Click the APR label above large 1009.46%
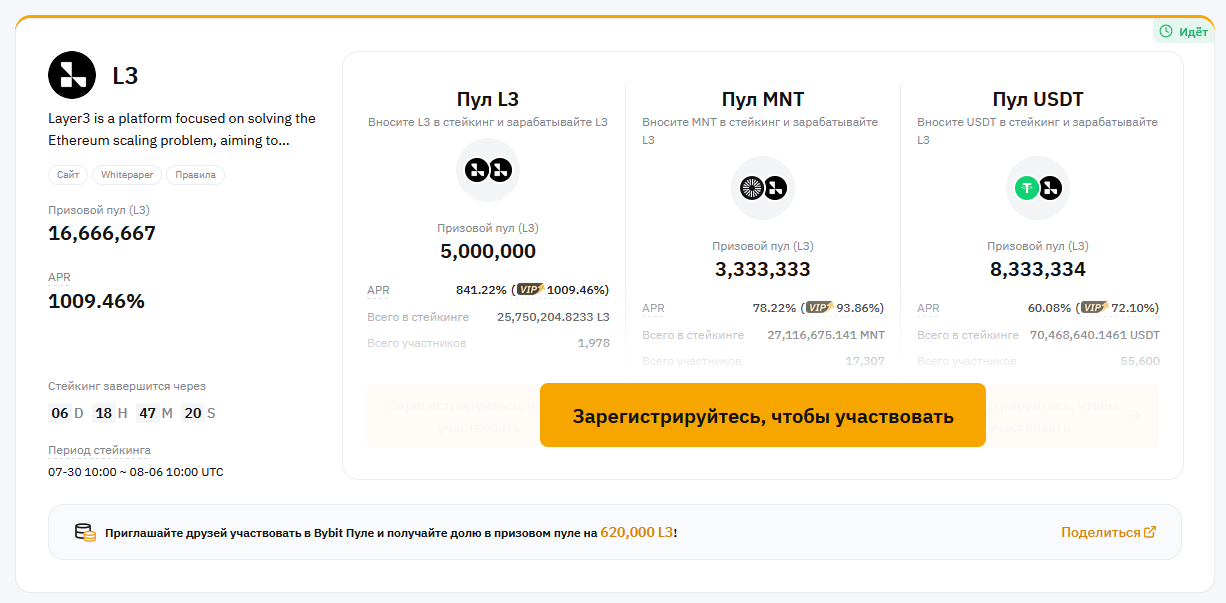The width and height of the screenshot is (1226, 603). click(59, 277)
